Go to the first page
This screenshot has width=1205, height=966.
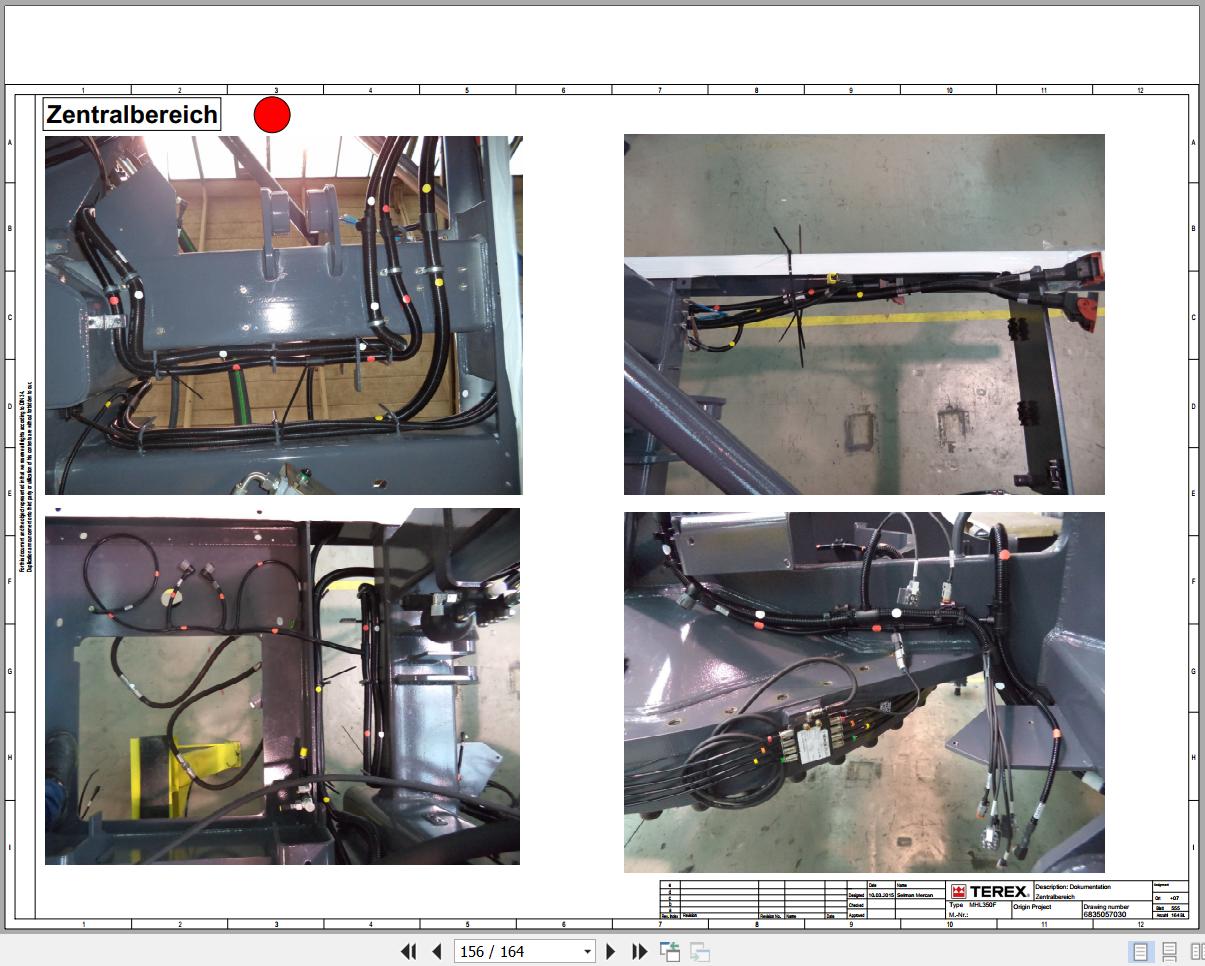click(x=408, y=951)
